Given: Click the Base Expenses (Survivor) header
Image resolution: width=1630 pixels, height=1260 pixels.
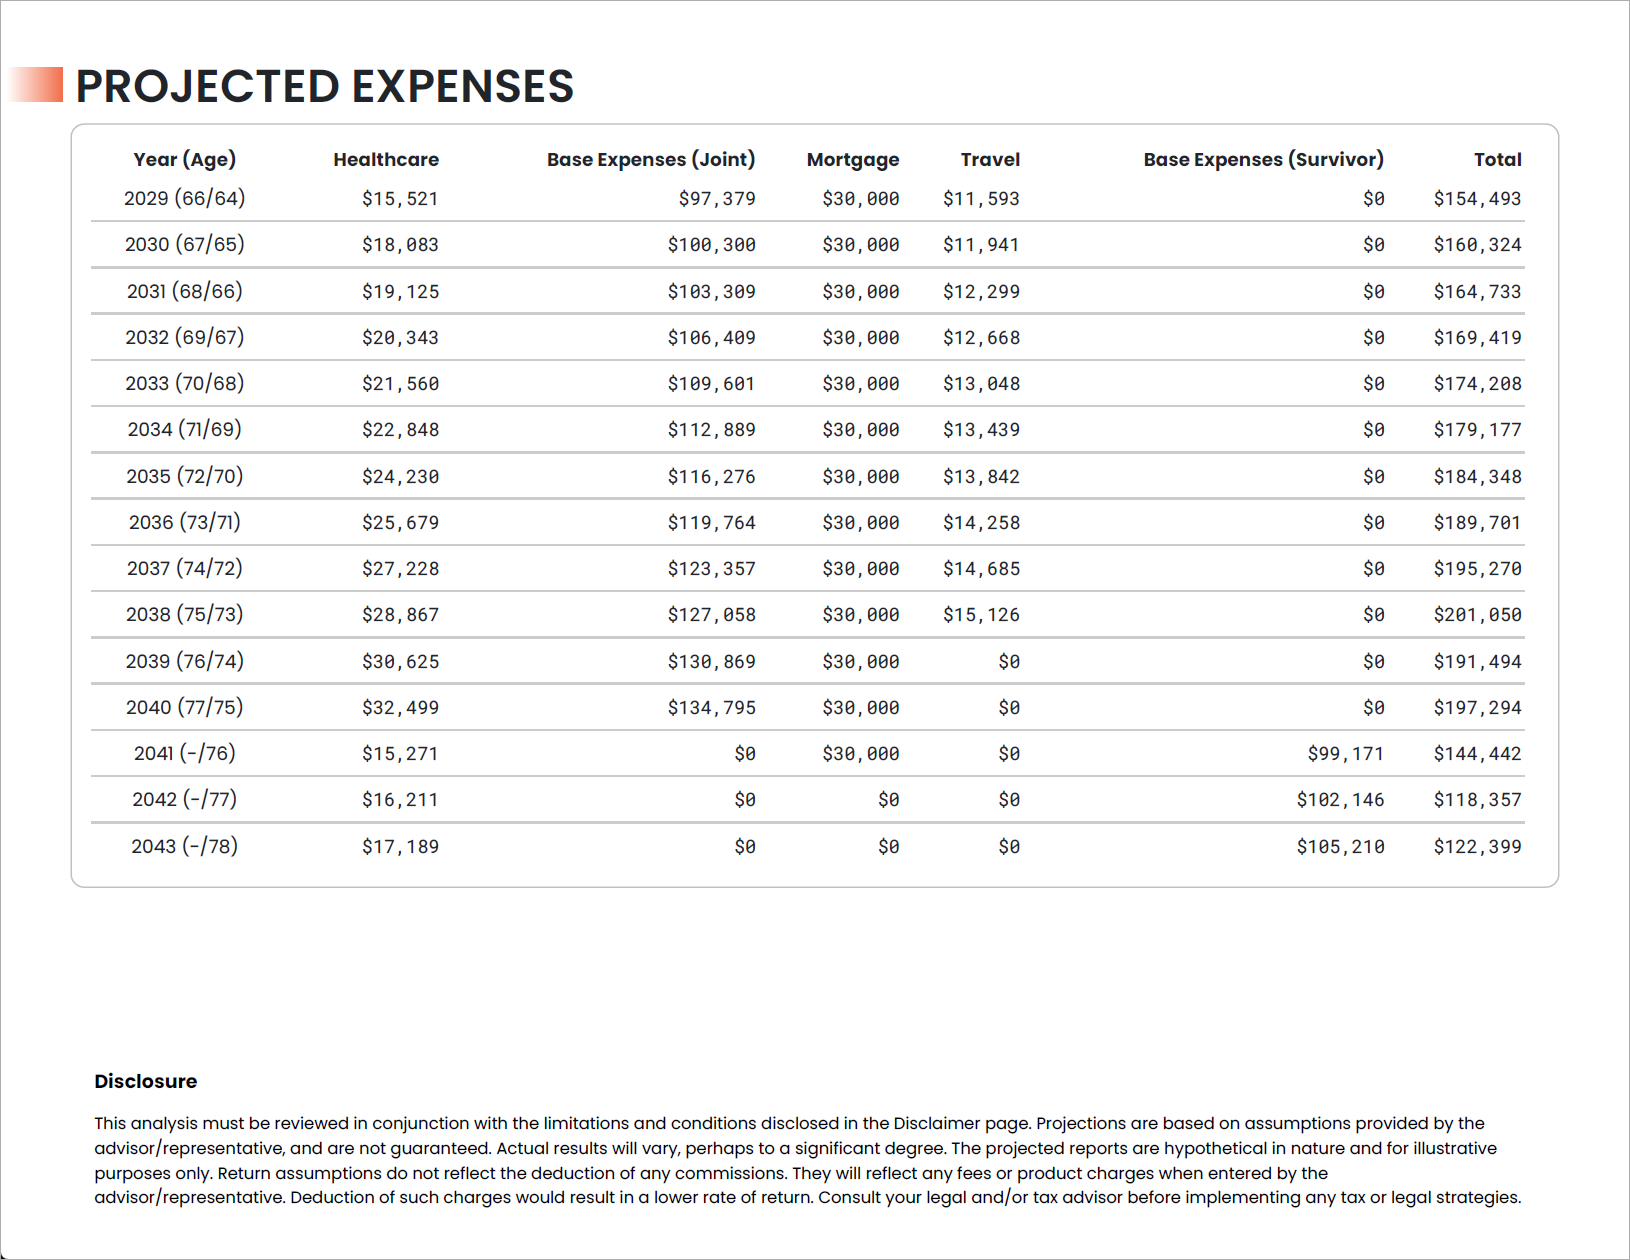Looking at the screenshot, I should tap(1264, 159).
